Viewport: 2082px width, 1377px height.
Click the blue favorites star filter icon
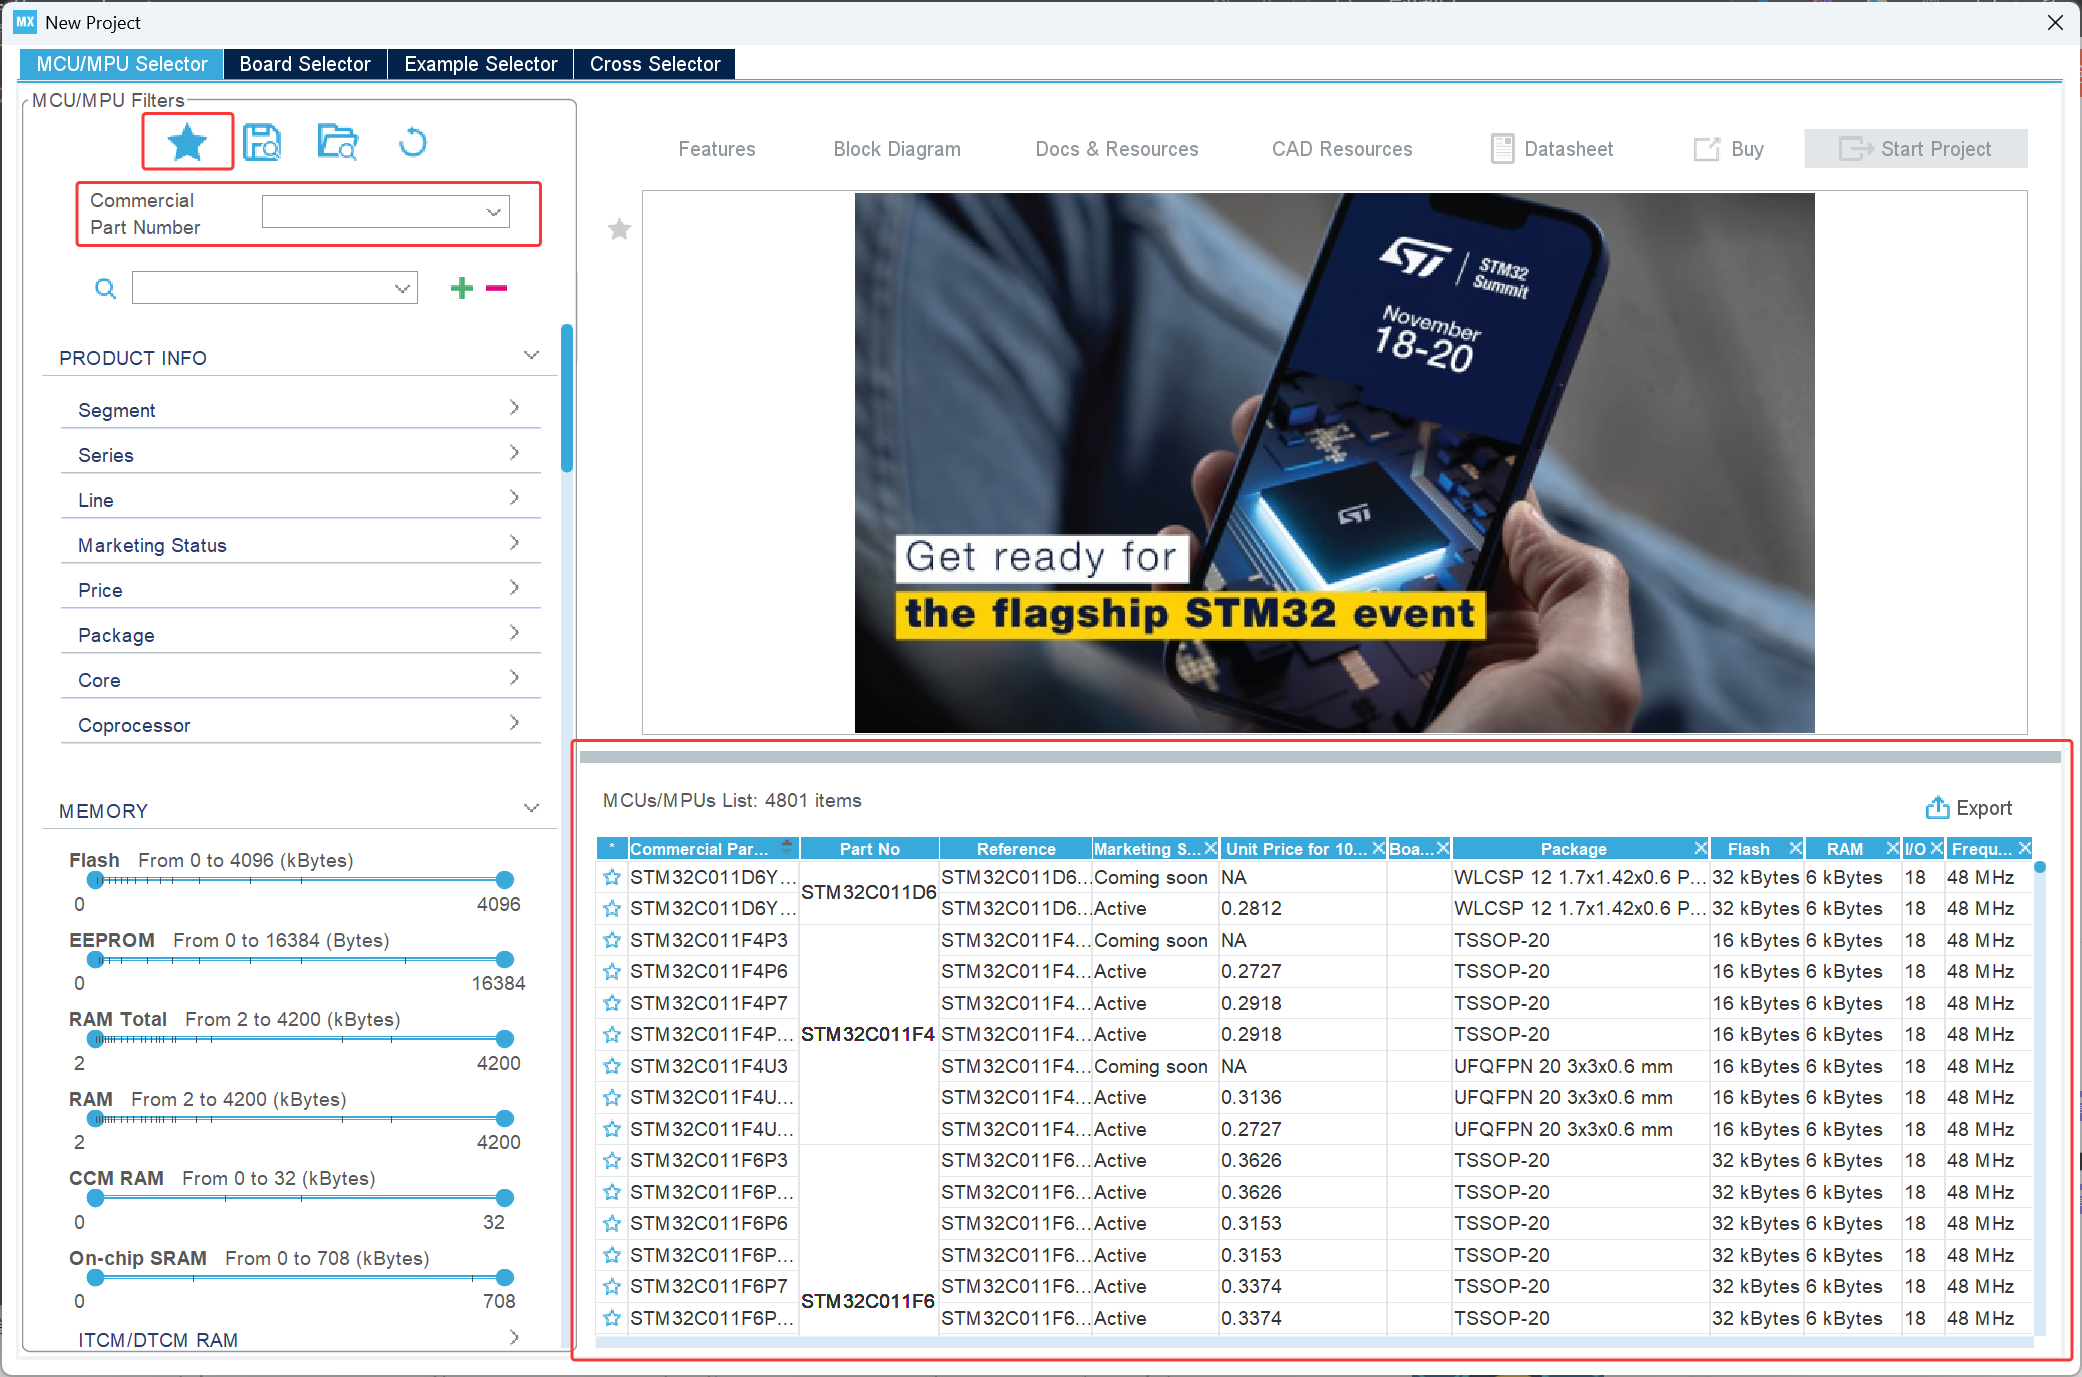[x=187, y=143]
